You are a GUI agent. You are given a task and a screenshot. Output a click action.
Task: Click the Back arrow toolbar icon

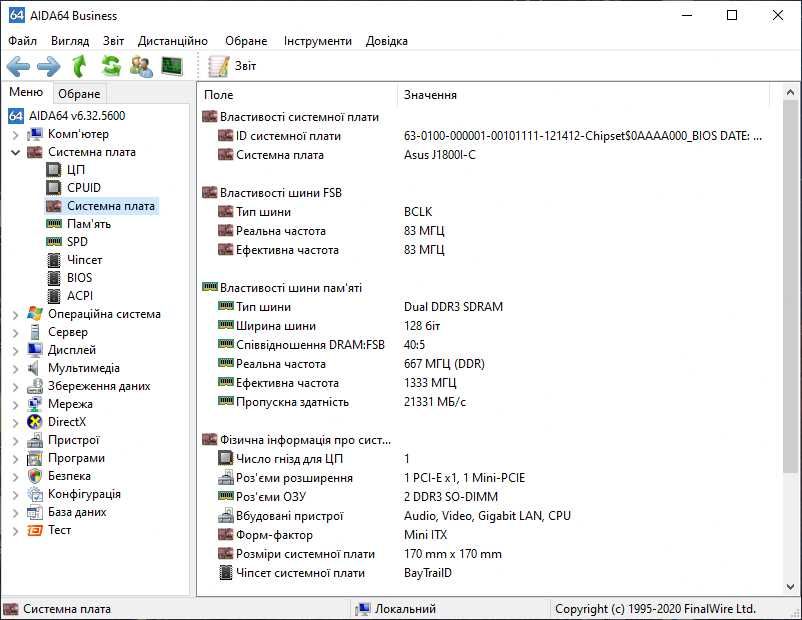pos(18,67)
